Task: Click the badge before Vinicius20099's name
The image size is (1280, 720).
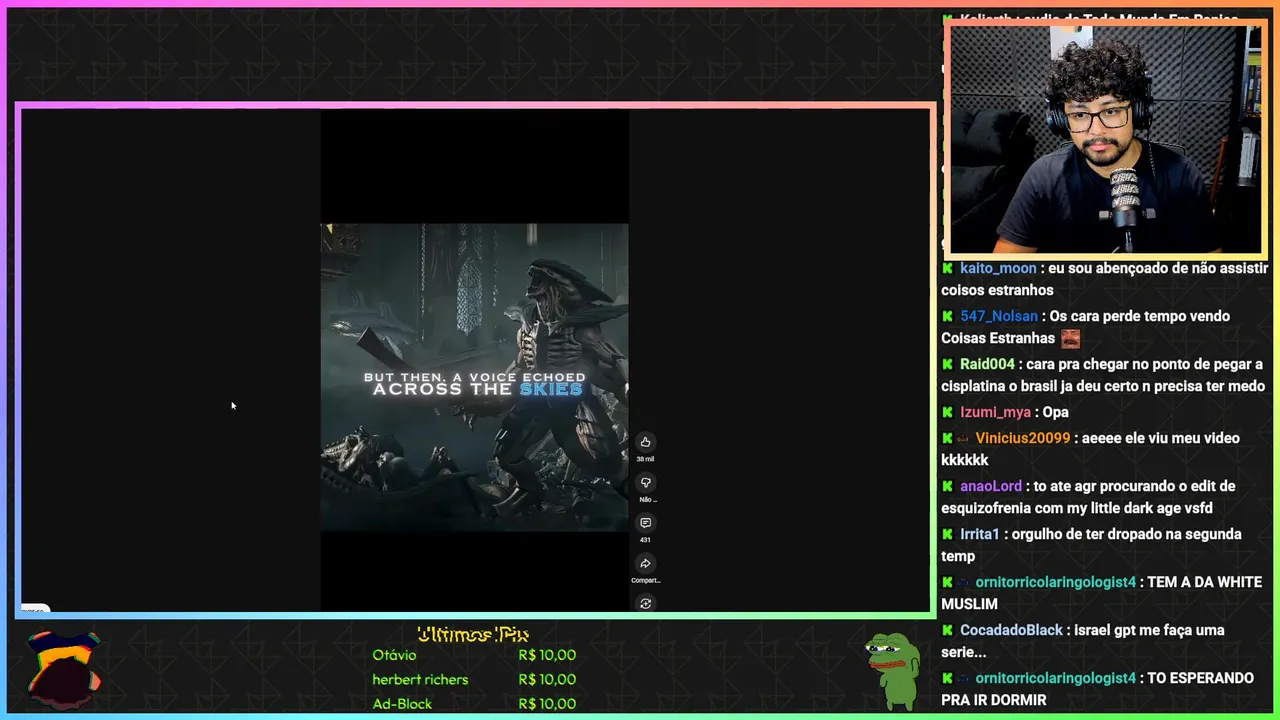Action: [x=963, y=438]
